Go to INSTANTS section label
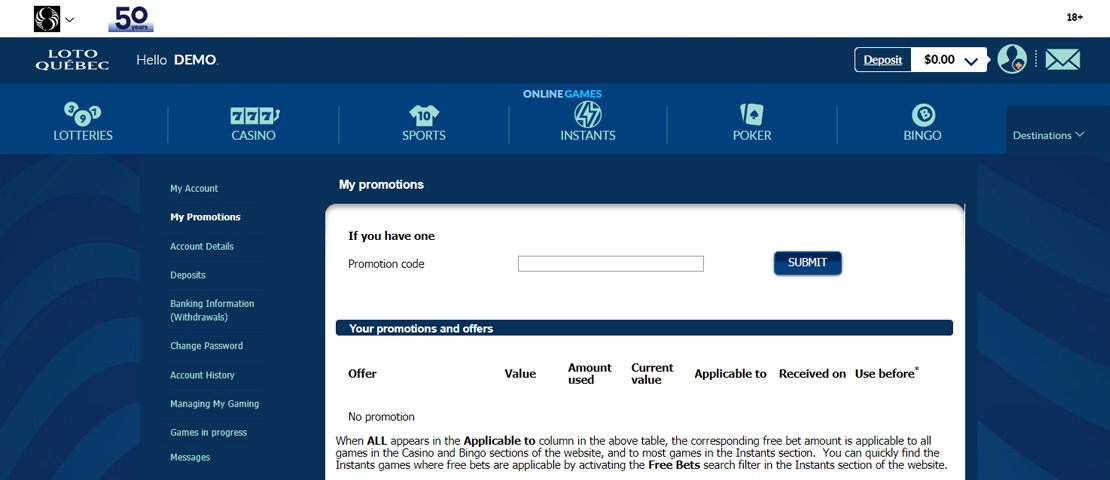Image resolution: width=1110 pixels, height=480 pixels. pos(588,135)
